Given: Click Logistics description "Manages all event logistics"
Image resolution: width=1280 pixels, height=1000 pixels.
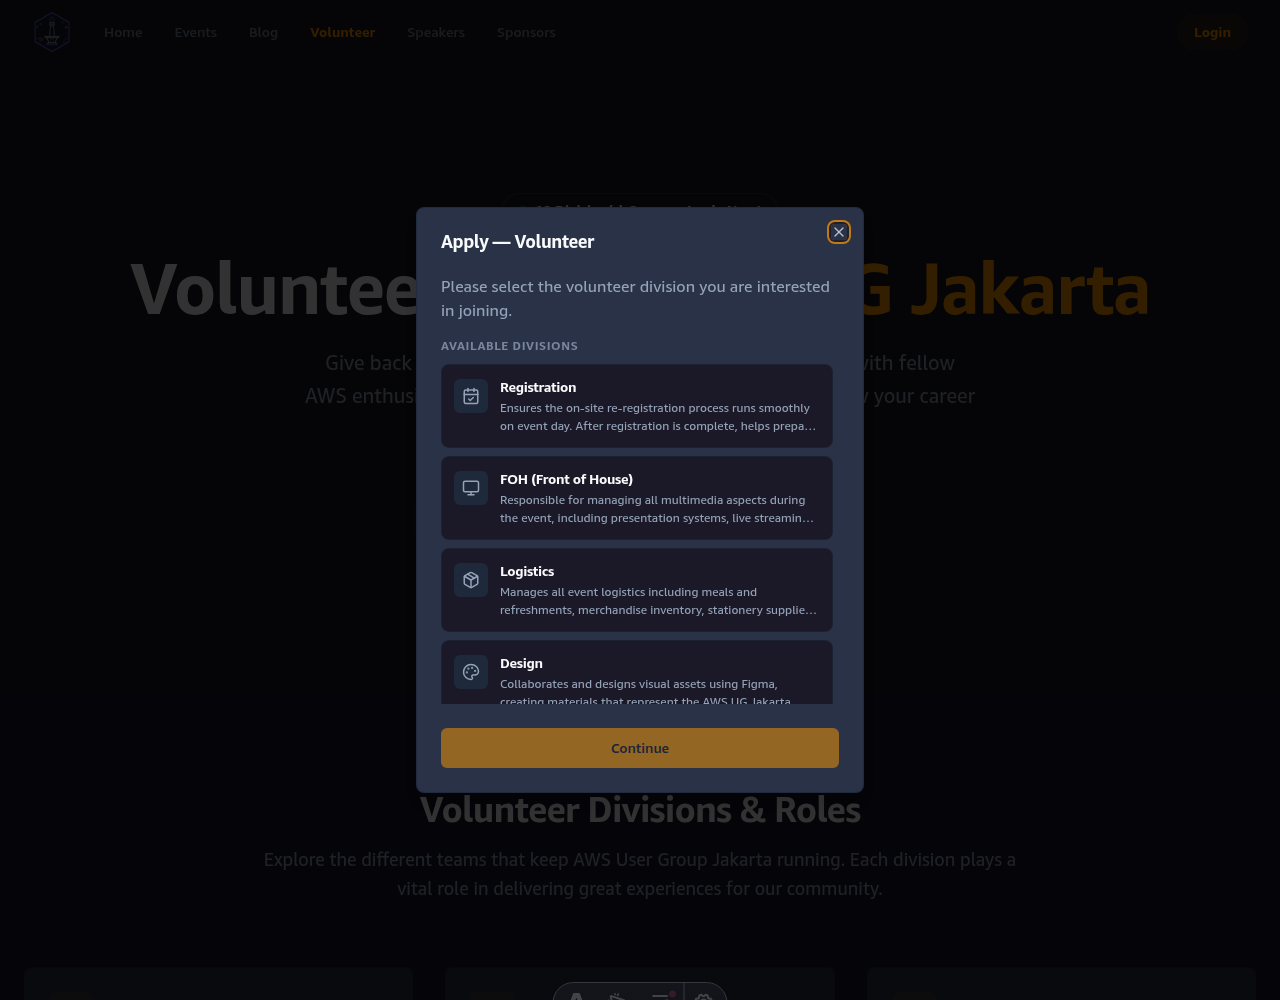Looking at the screenshot, I should point(658,601).
